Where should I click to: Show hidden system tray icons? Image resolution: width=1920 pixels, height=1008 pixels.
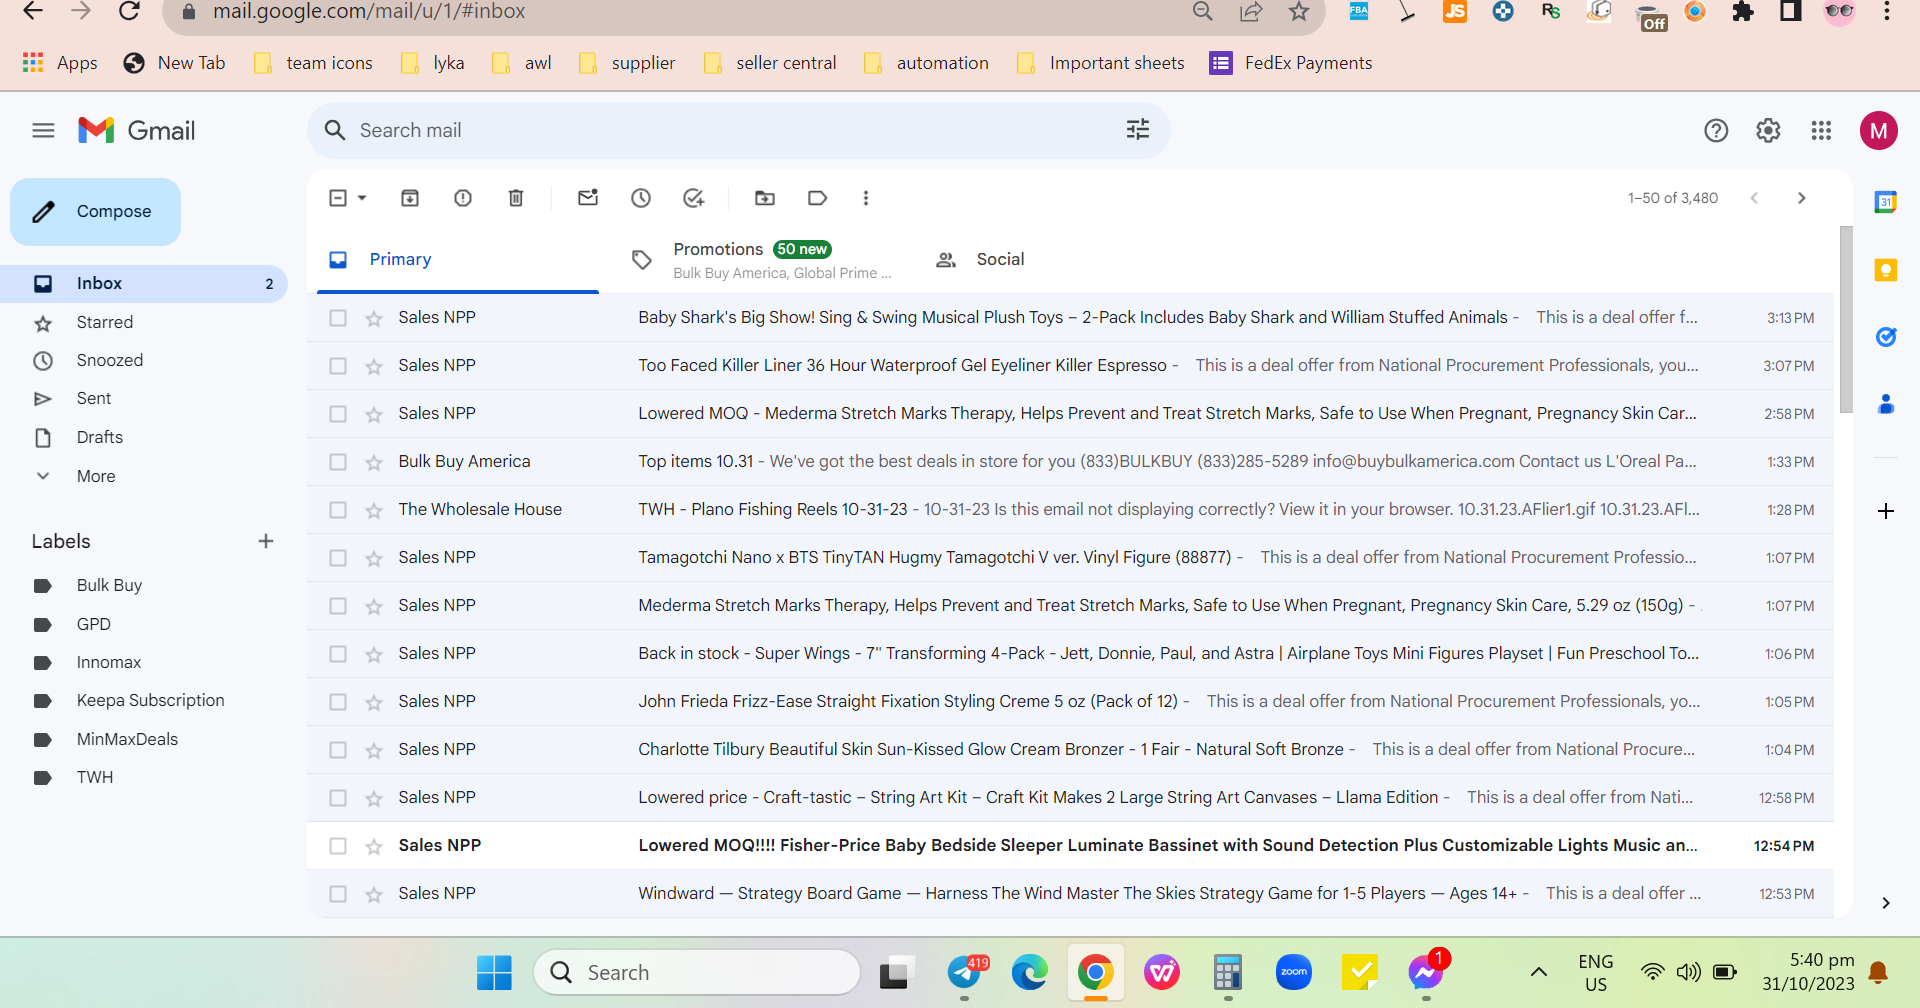(x=1539, y=972)
